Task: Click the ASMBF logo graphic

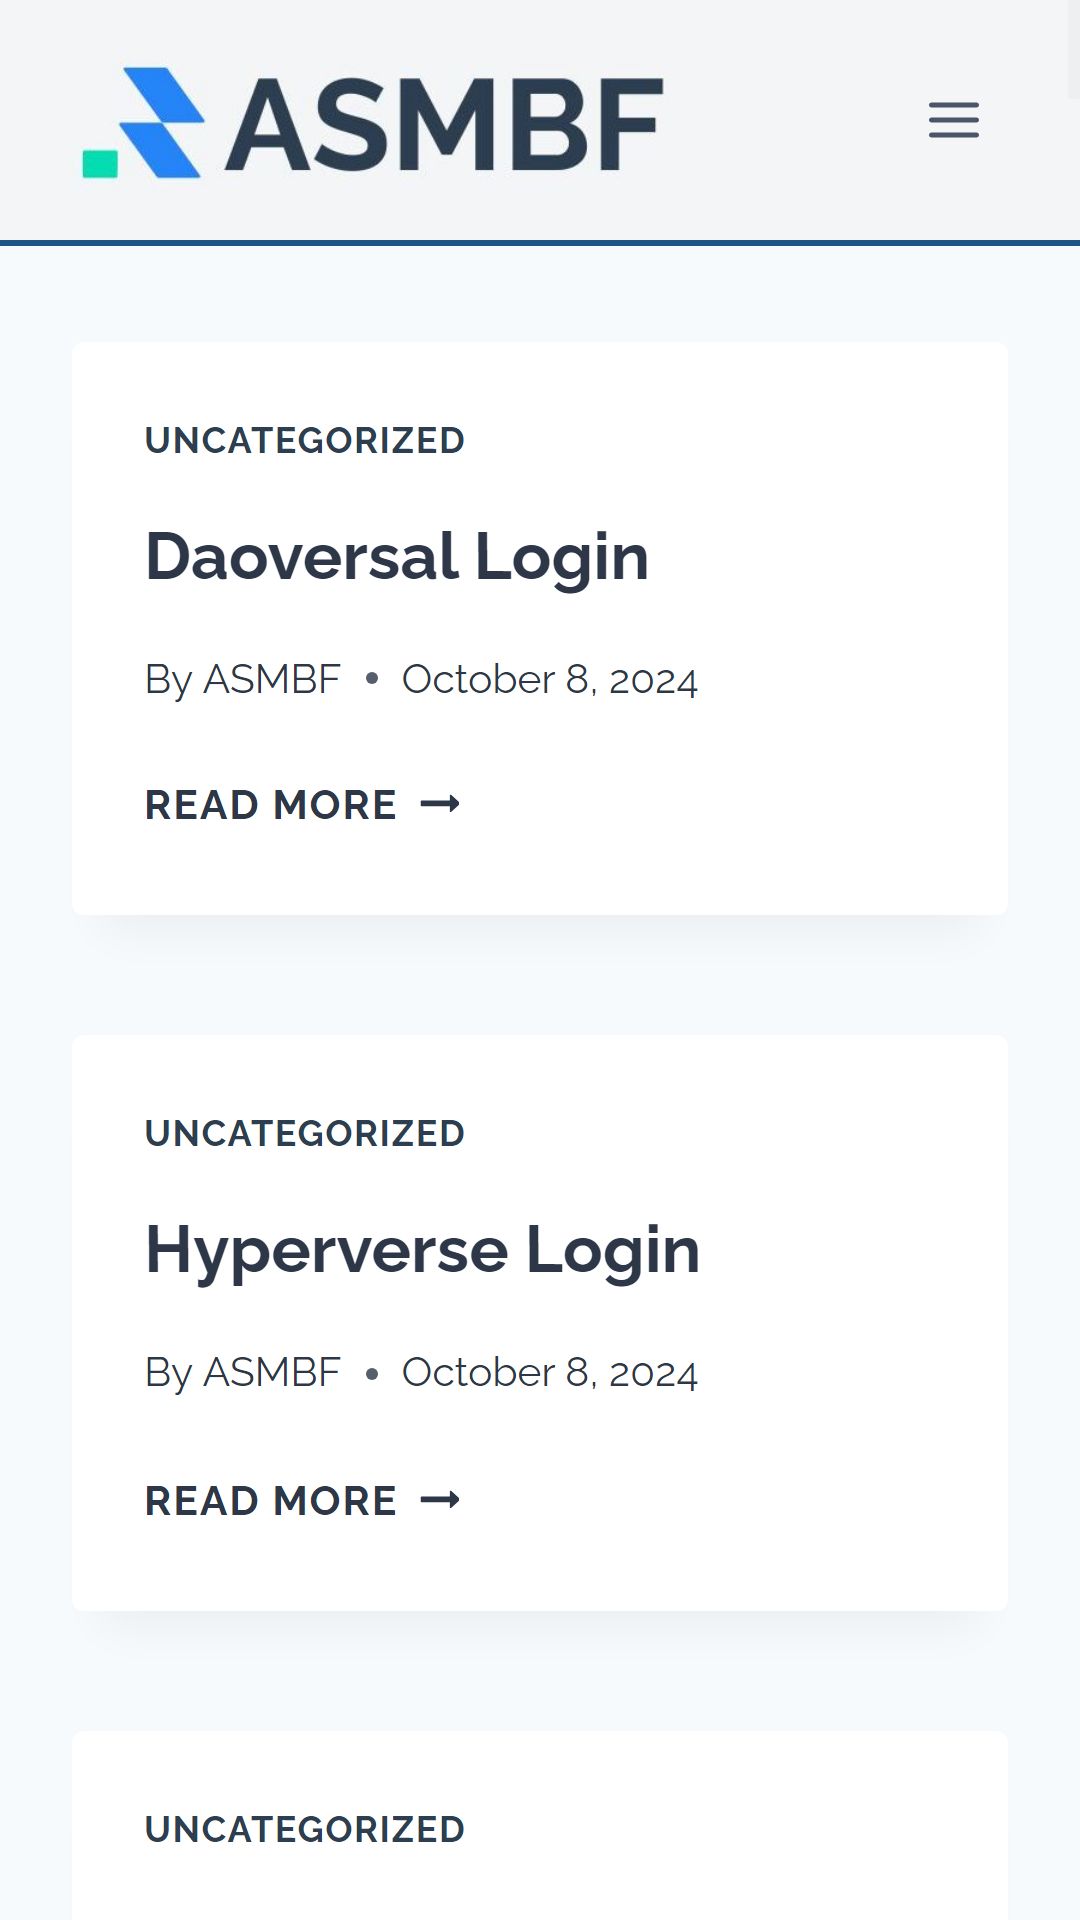Action: click(x=143, y=123)
